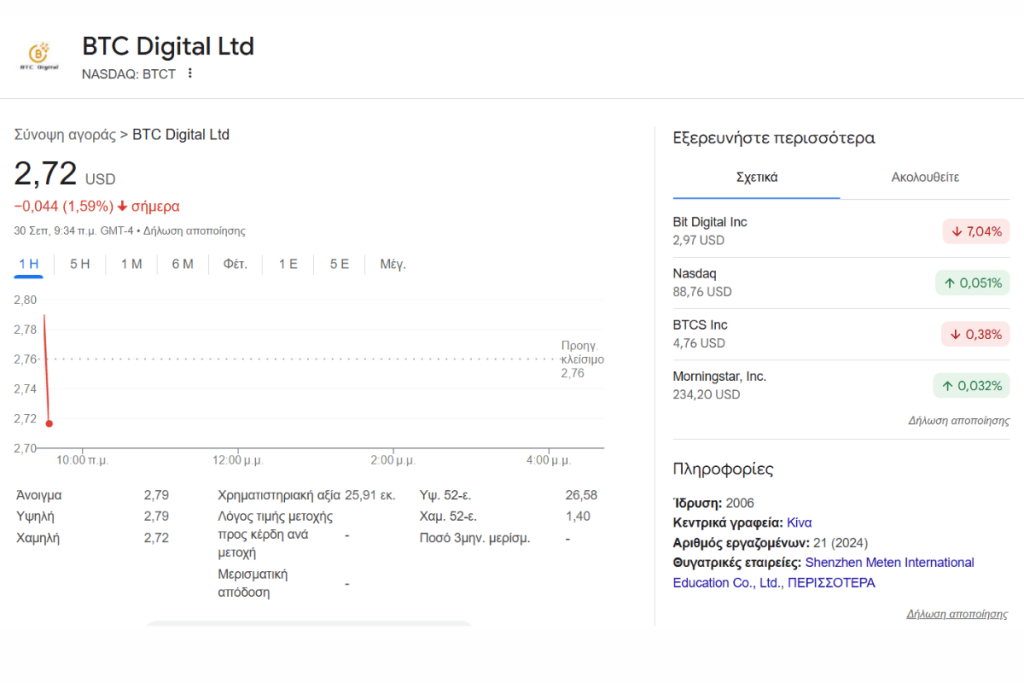Select the Φέτ. year-to-date tab
Image resolution: width=1024 pixels, height=683 pixels.
click(235, 264)
